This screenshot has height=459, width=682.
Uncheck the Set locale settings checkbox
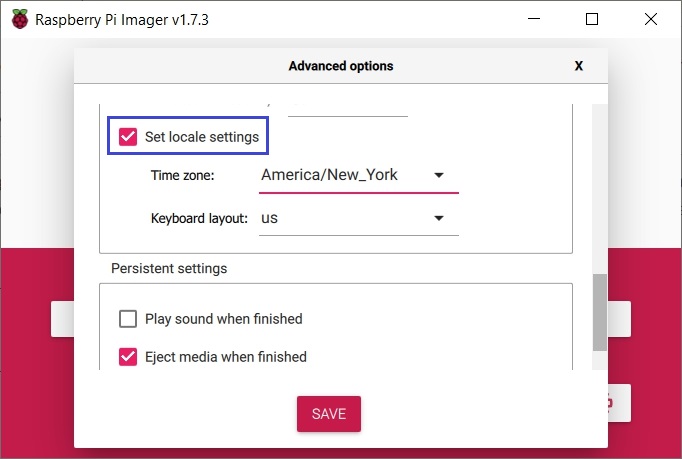(x=128, y=137)
